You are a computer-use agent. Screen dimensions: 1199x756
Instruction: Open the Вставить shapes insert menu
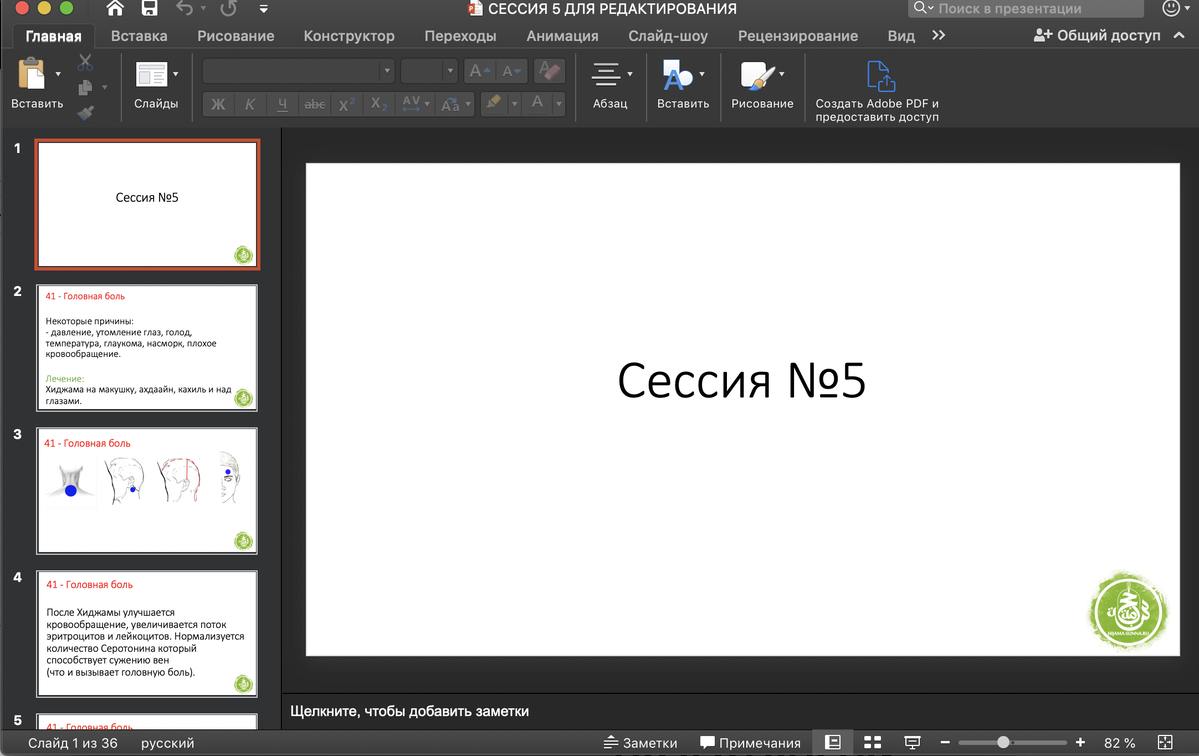[x=683, y=85]
